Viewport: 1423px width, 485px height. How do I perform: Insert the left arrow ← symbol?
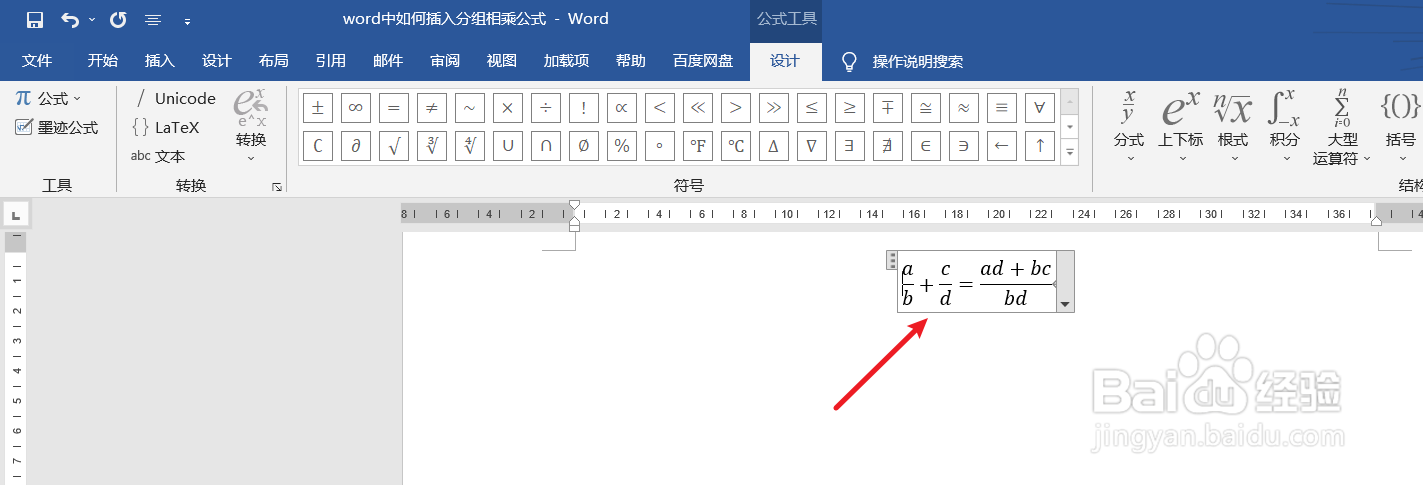click(x=1002, y=146)
